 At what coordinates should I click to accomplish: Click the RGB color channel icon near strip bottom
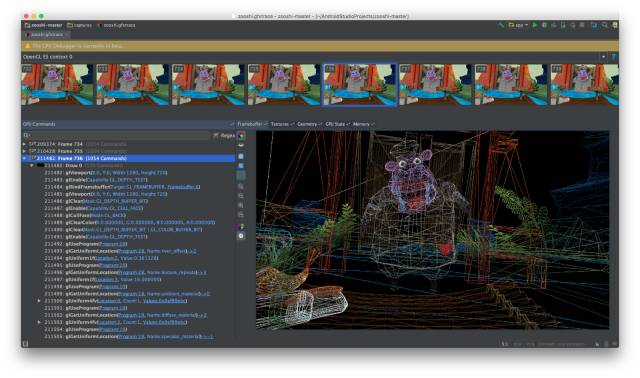pyautogui.click(x=241, y=226)
